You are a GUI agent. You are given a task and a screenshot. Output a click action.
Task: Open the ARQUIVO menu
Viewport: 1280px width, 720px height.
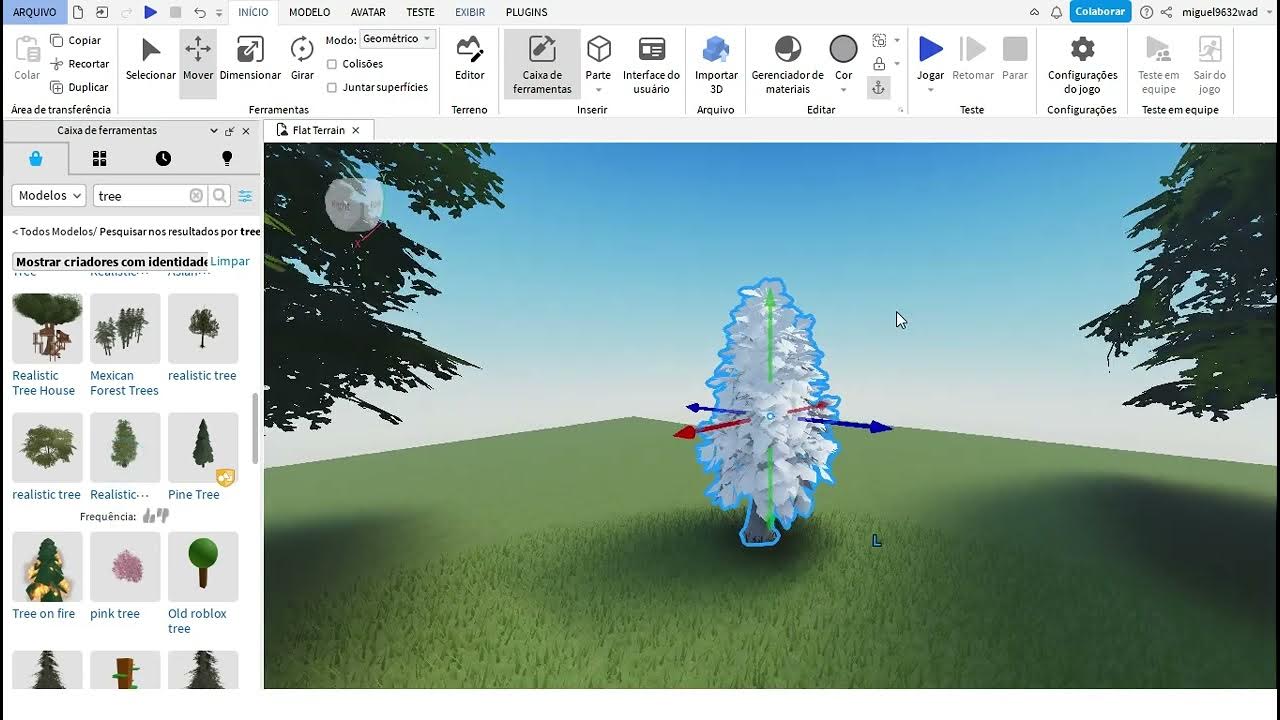34,12
